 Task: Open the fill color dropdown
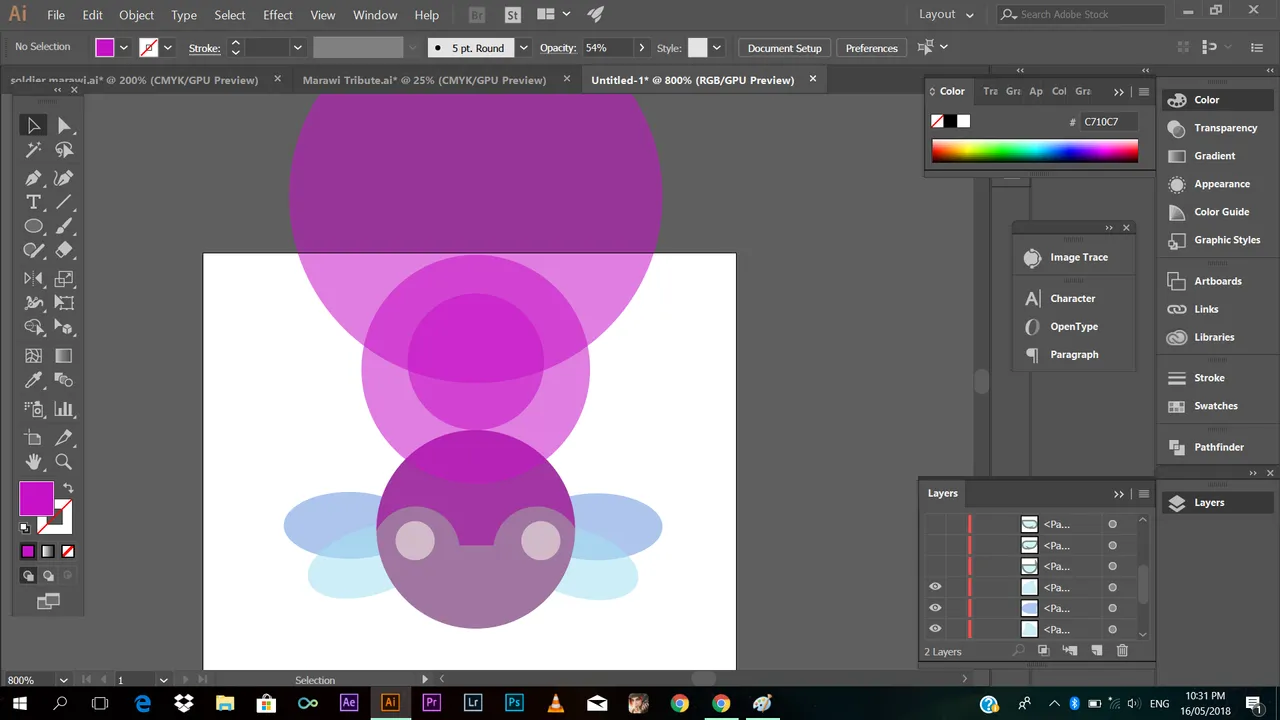(124, 48)
